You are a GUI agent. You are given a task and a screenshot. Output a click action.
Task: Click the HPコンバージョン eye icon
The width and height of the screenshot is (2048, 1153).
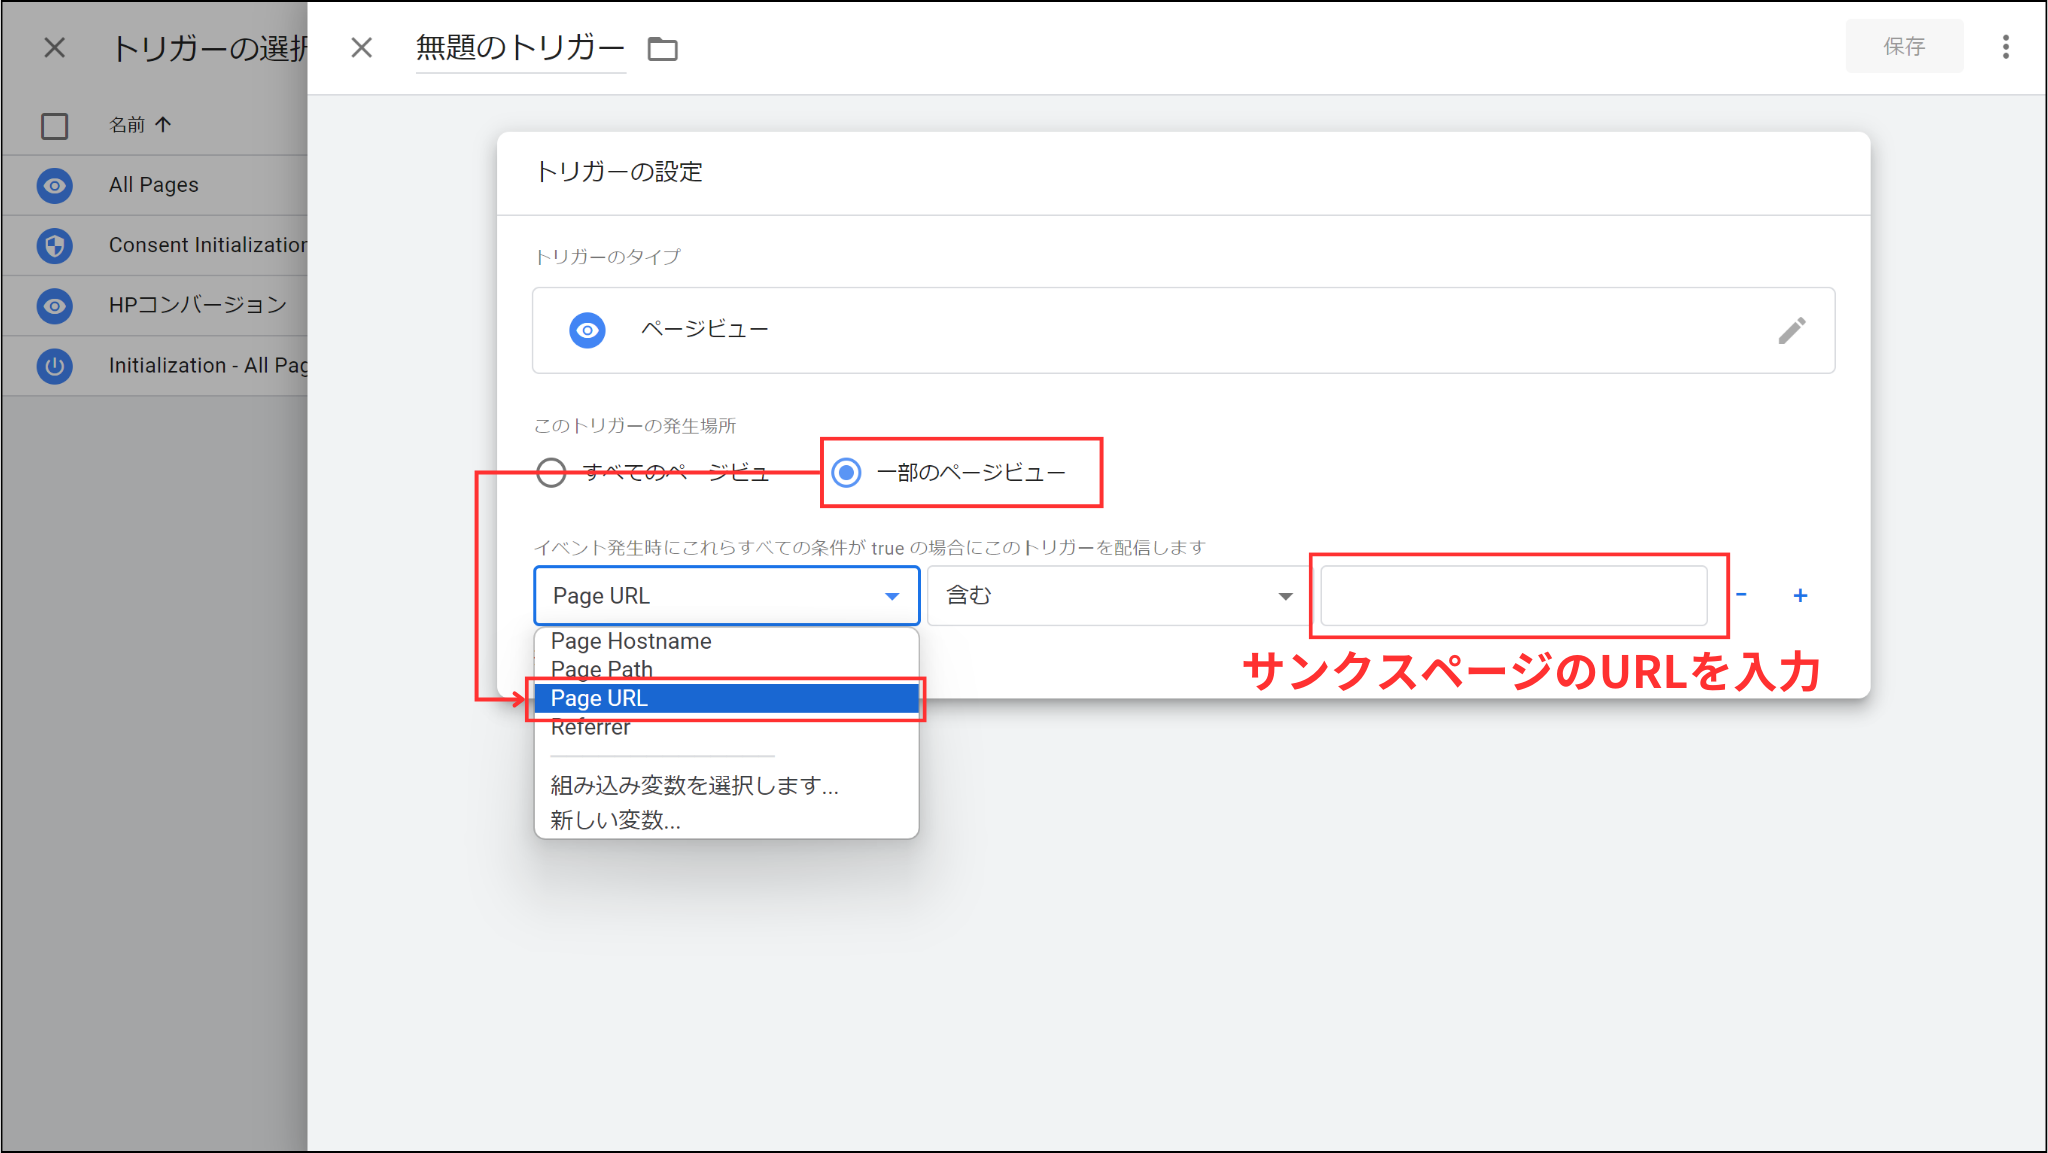55,305
